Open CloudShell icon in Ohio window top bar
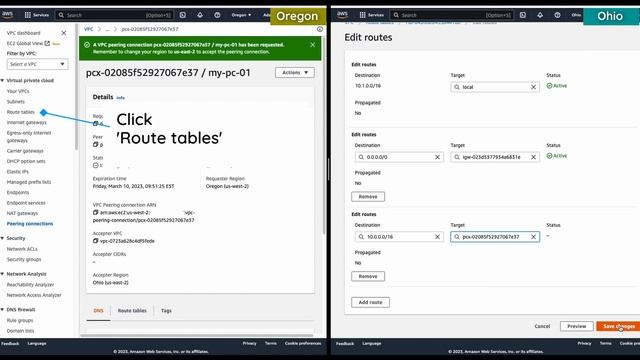Screen dimensions: 640x360 523,15
